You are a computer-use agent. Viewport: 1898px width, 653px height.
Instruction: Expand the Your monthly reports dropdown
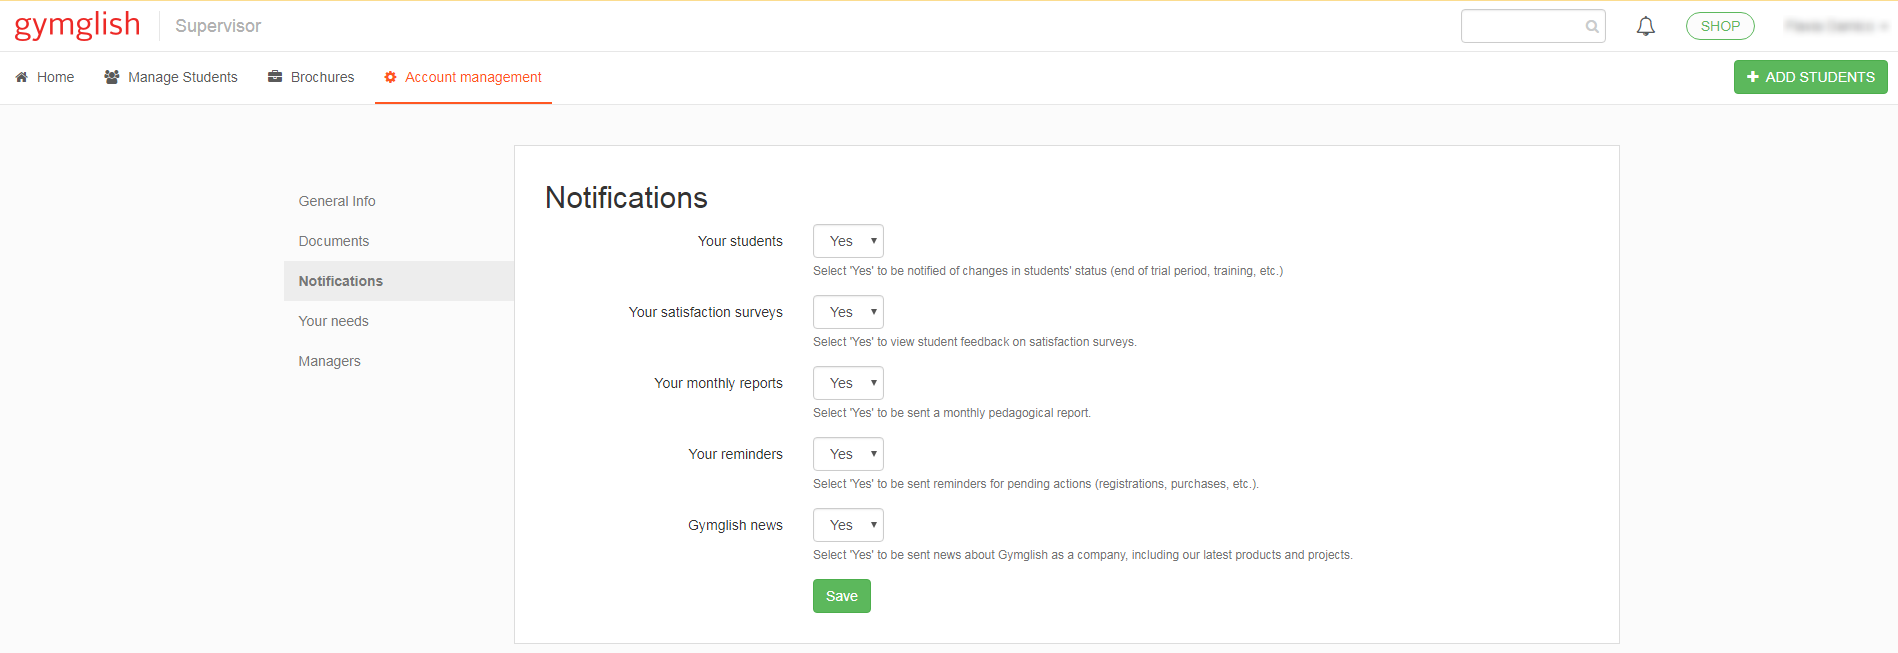pos(848,383)
